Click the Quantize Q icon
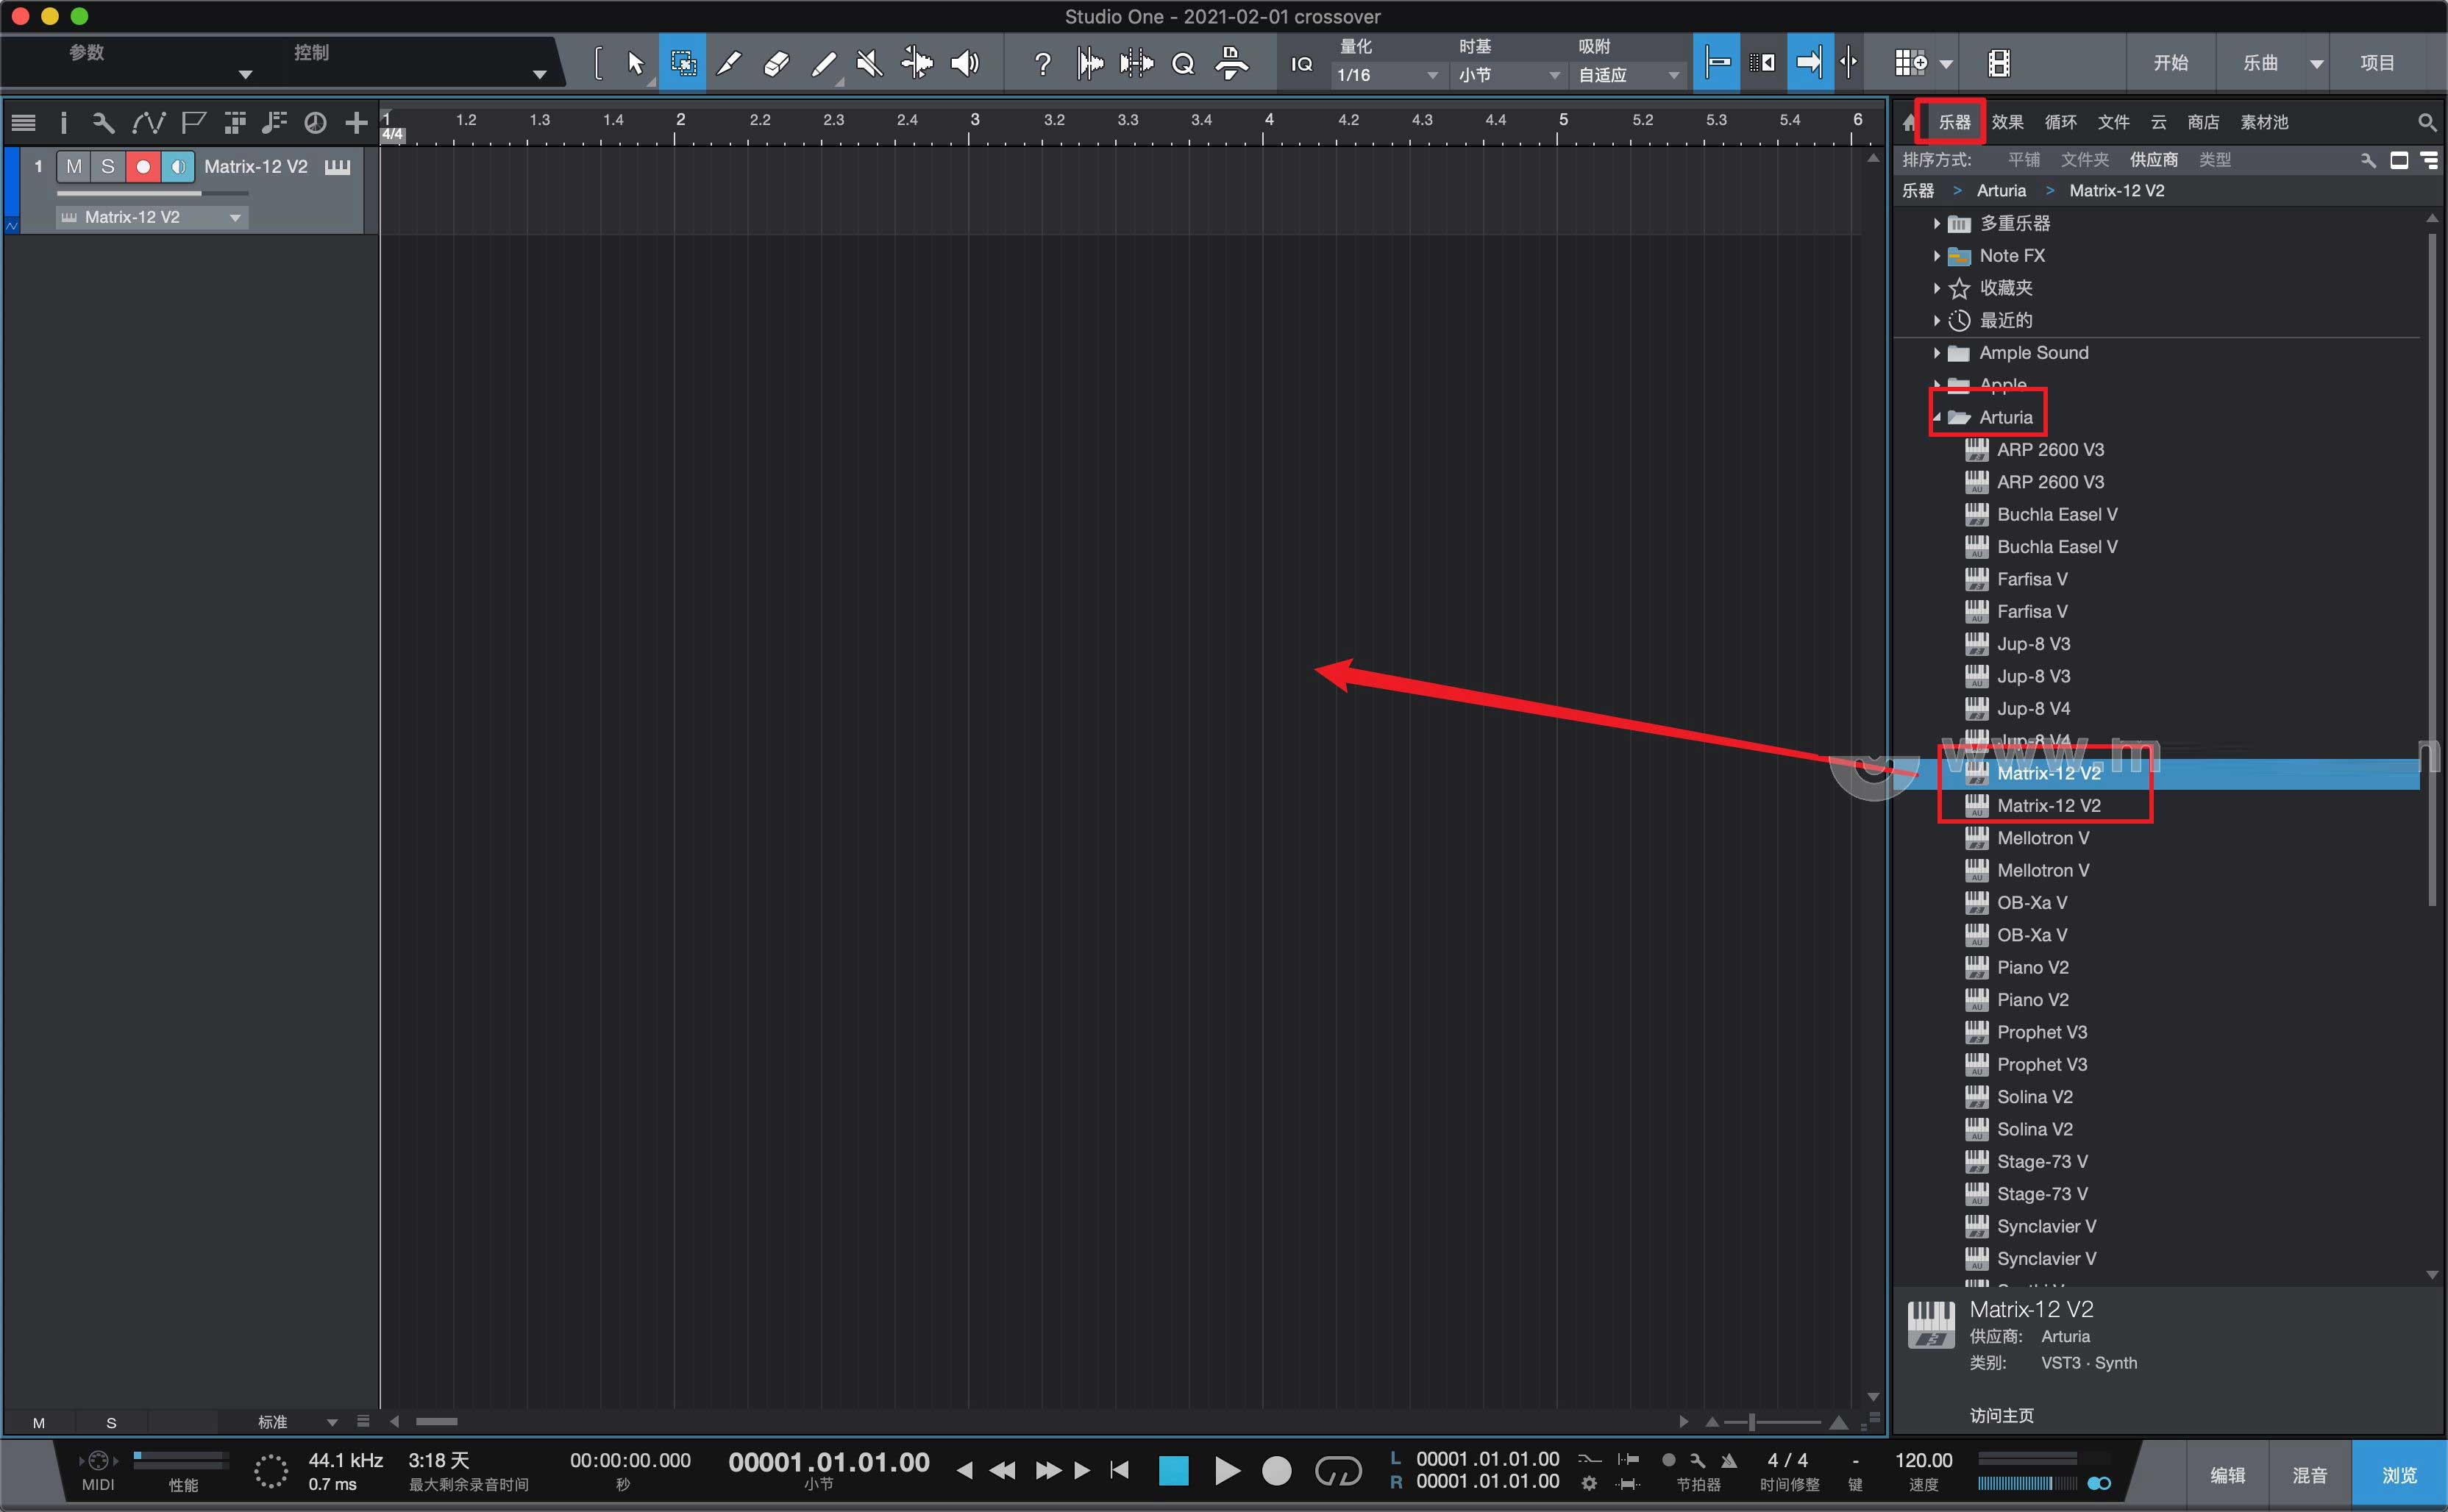Viewport: 2448px width, 1512px height. [x=1183, y=63]
